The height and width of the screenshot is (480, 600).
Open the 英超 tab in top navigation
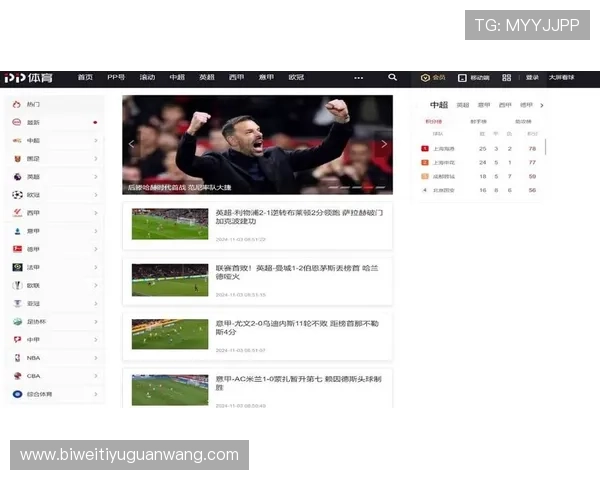coord(206,77)
